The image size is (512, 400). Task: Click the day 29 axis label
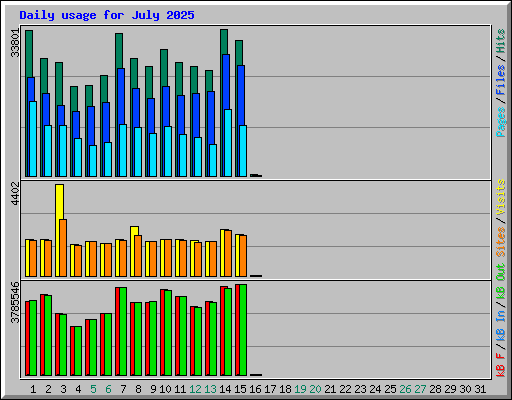[x=450, y=389]
